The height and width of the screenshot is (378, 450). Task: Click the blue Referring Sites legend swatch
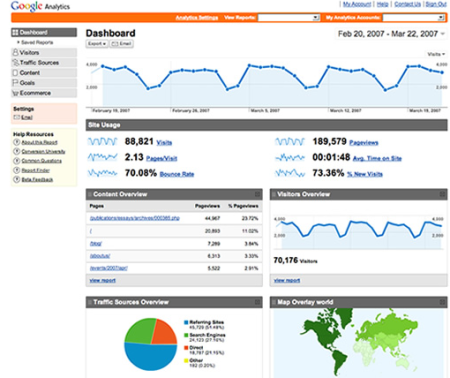pos(186,322)
